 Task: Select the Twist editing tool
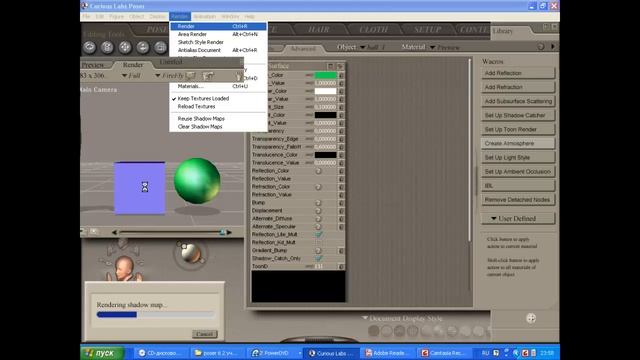(x=107, y=47)
